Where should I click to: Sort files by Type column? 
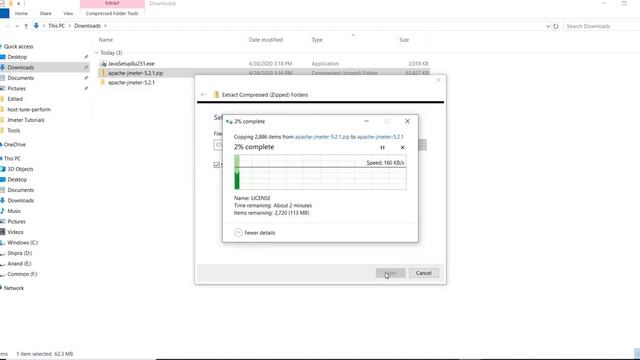317,40
